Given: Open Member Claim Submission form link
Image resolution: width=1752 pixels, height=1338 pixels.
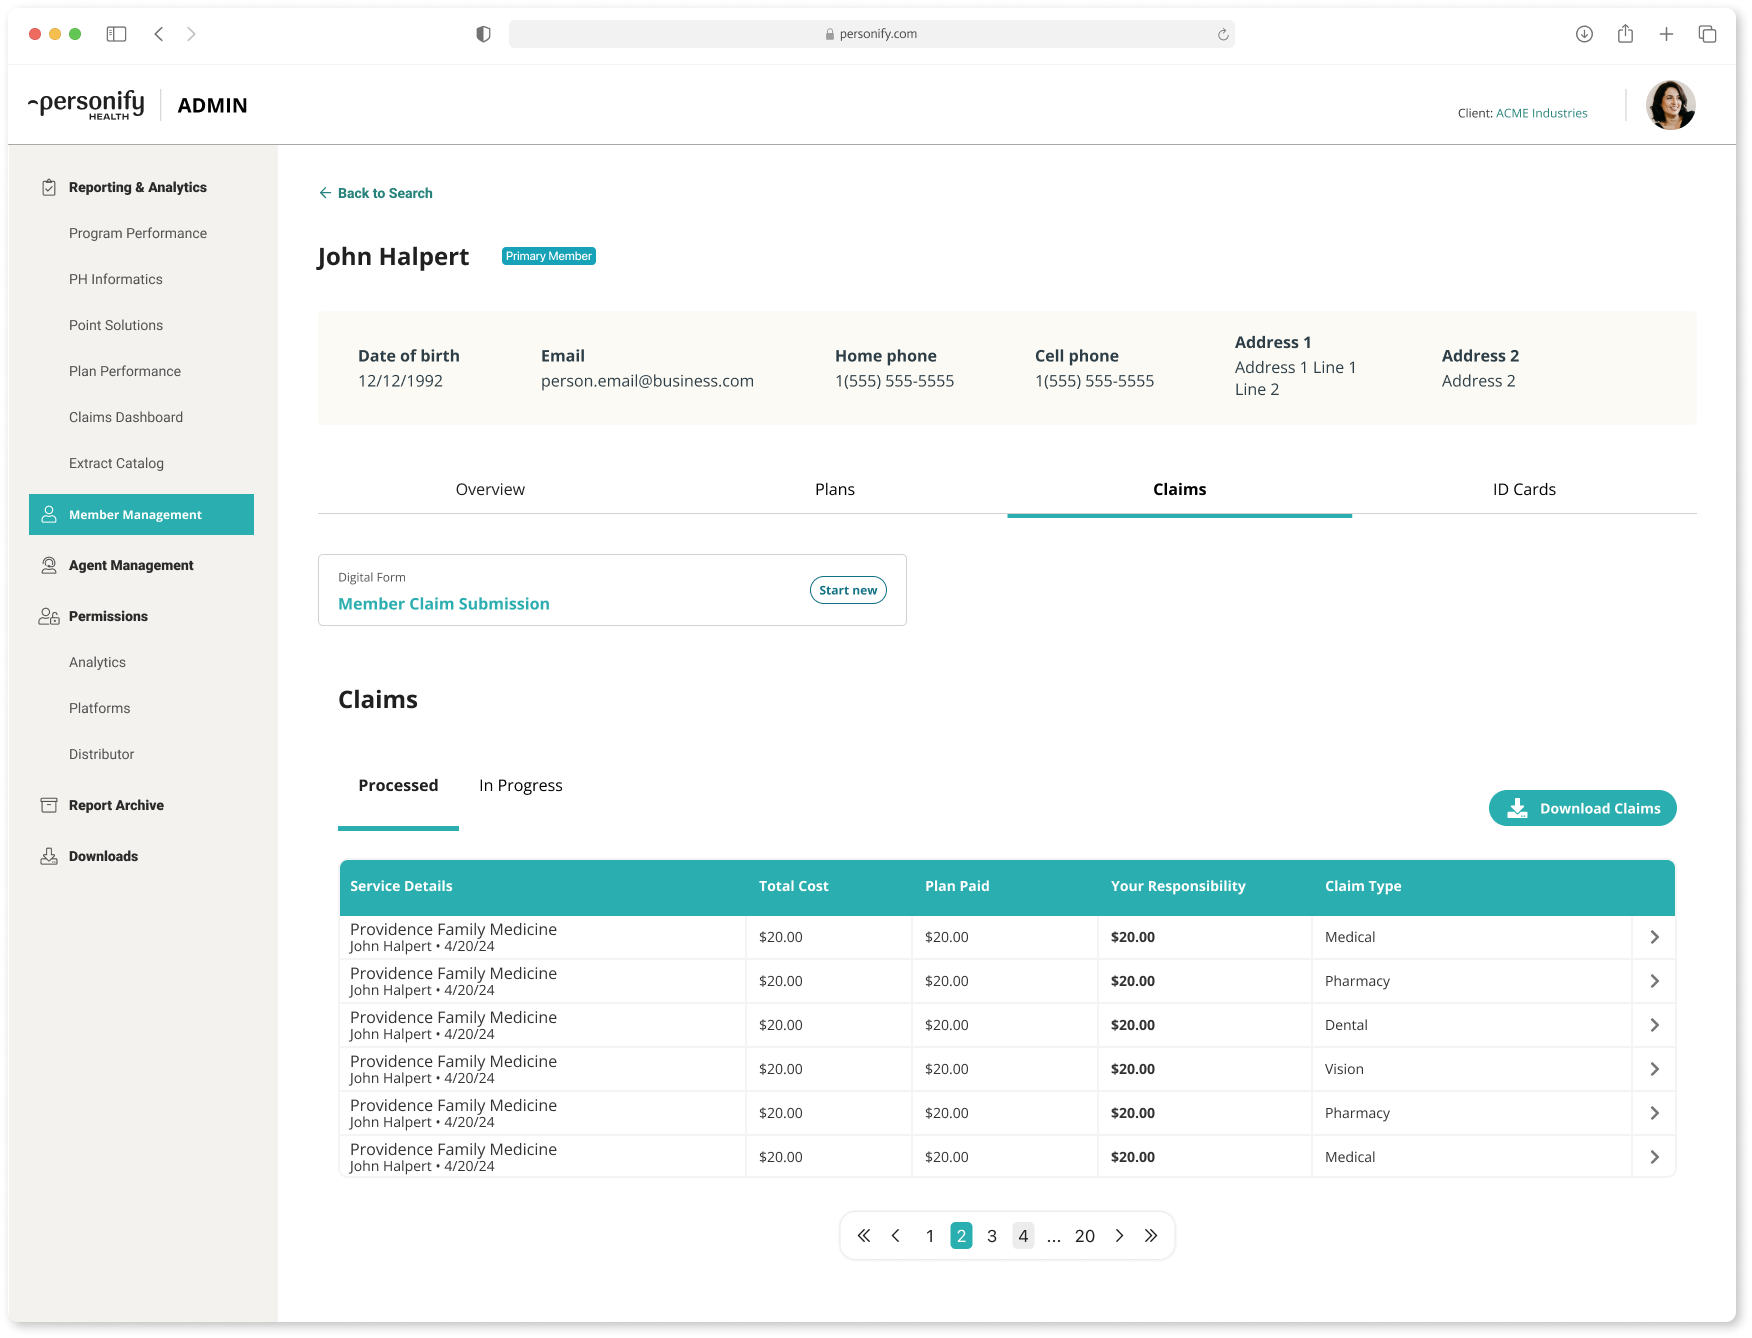Looking at the screenshot, I should [x=444, y=604].
